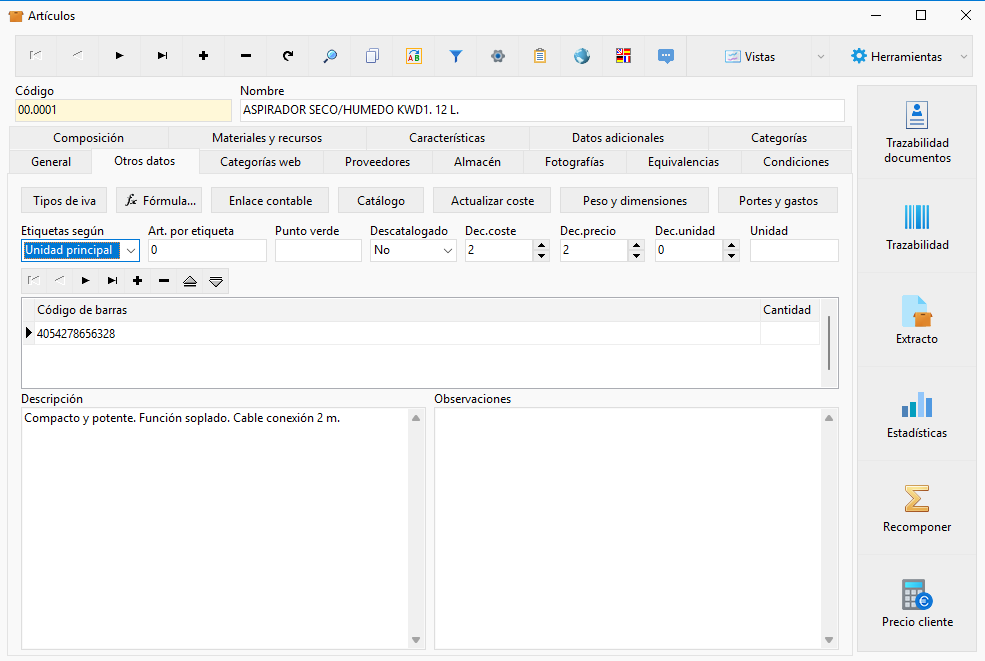
Task: Open Trazabilidad barcode panel icon
Action: pyautogui.click(x=917, y=217)
